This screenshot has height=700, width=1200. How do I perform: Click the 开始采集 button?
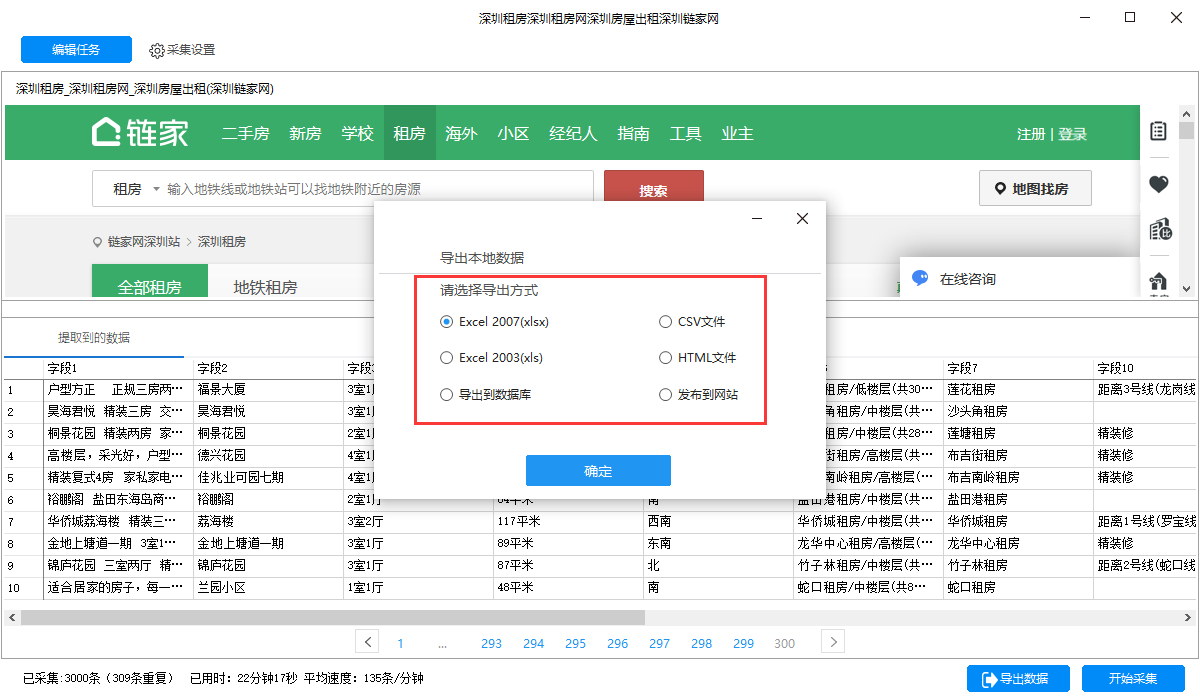[1133, 678]
